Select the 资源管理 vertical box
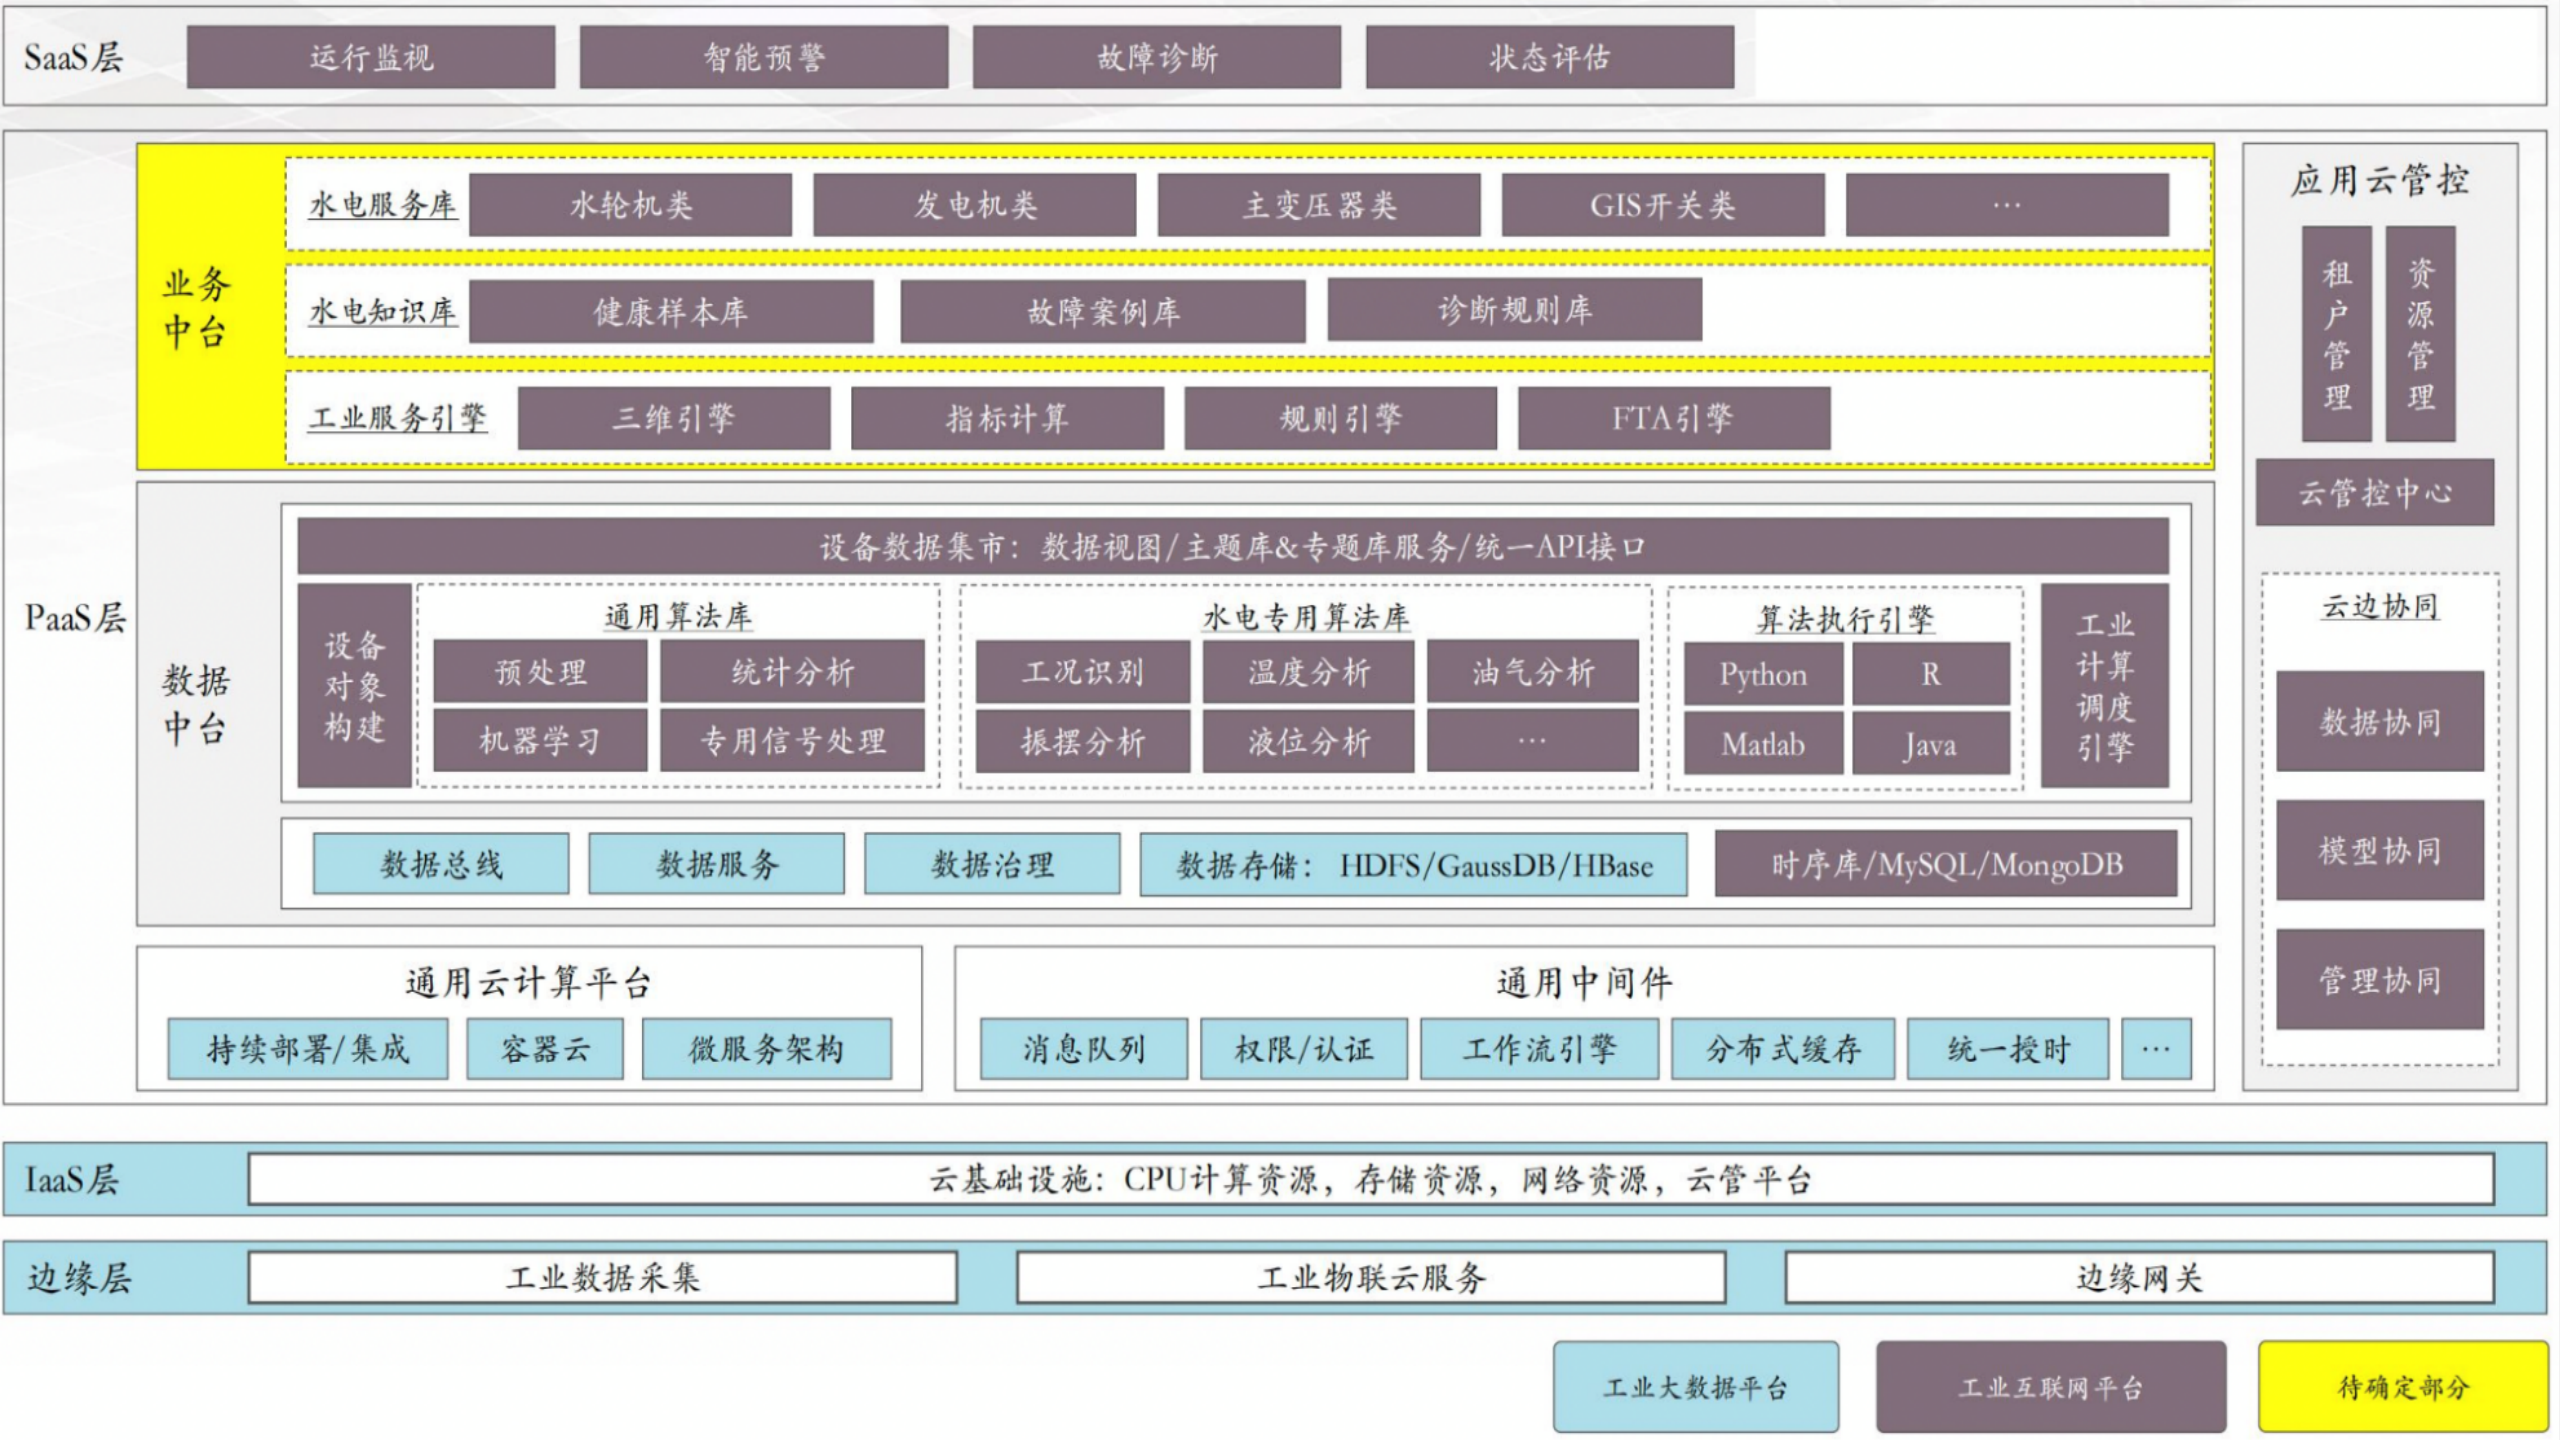The image size is (2560, 1440). click(2420, 334)
